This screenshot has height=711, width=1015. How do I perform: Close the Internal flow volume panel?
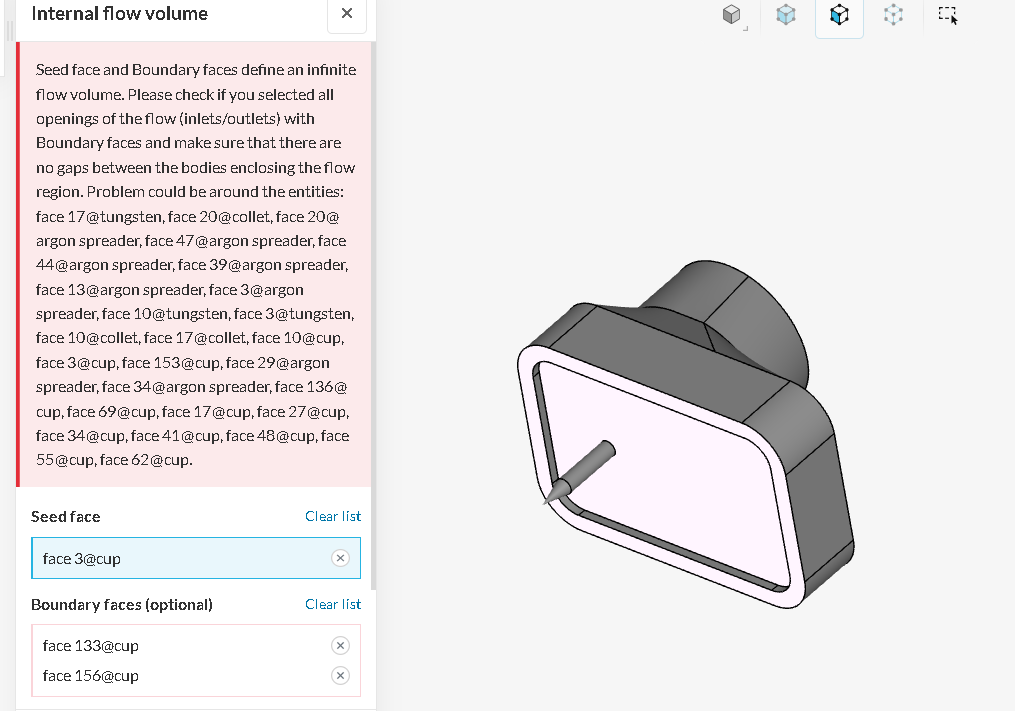click(x=347, y=14)
